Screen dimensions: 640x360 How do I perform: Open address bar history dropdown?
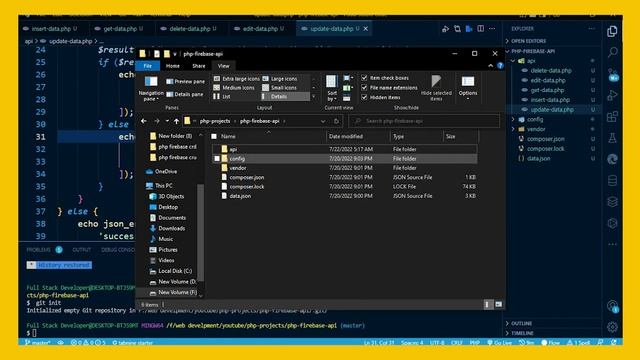click(x=323, y=121)
